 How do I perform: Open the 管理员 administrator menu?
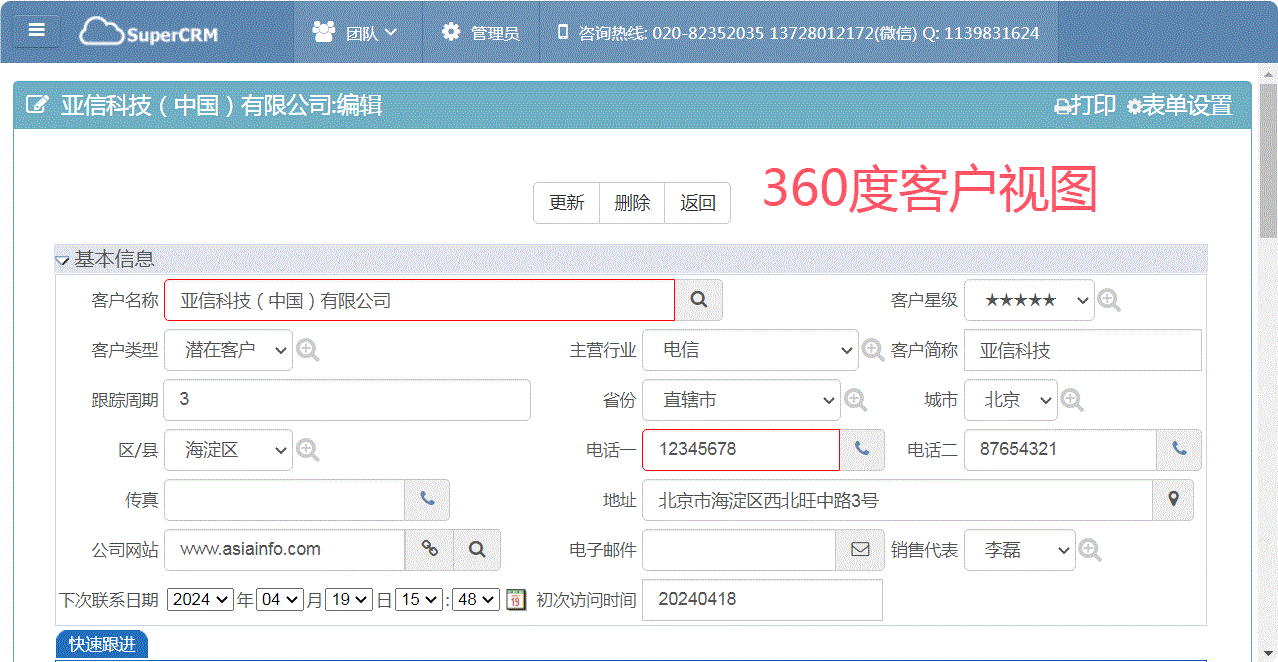pos(480,32)
